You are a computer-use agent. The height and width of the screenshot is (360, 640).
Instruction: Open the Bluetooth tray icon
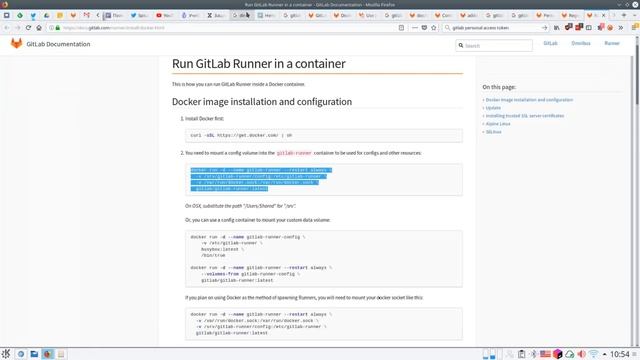pos(533,354)
